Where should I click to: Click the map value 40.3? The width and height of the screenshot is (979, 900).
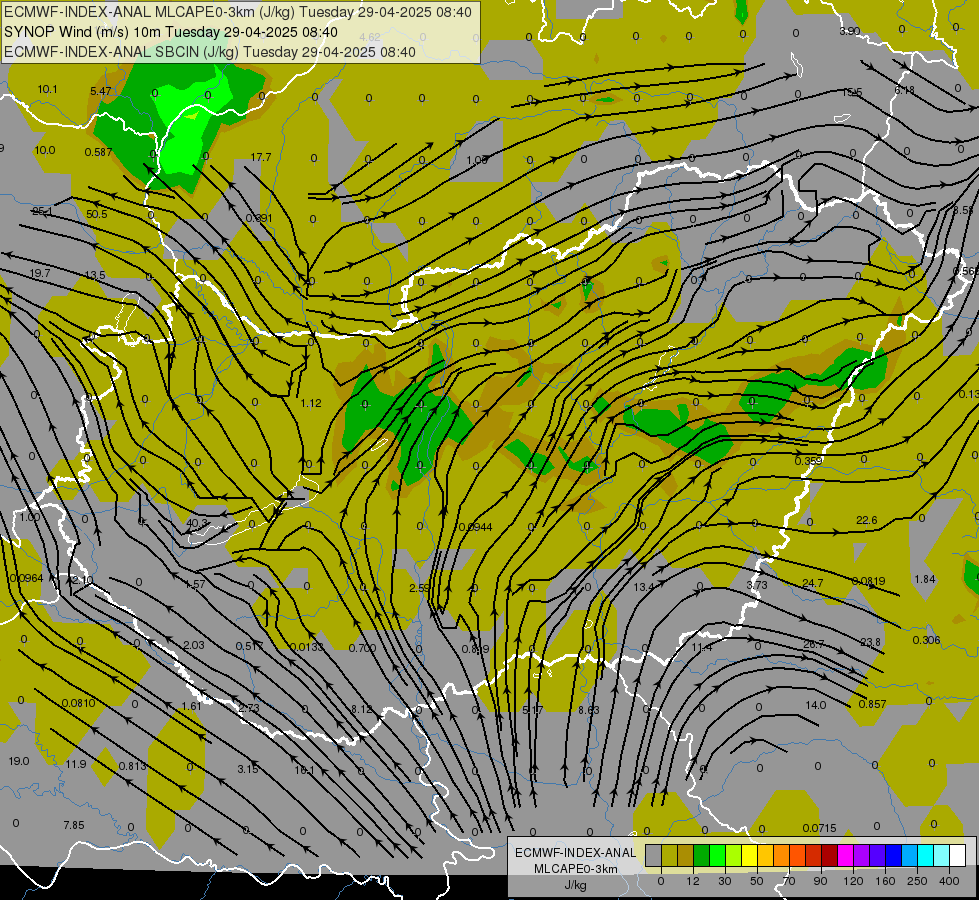(197, 523)
